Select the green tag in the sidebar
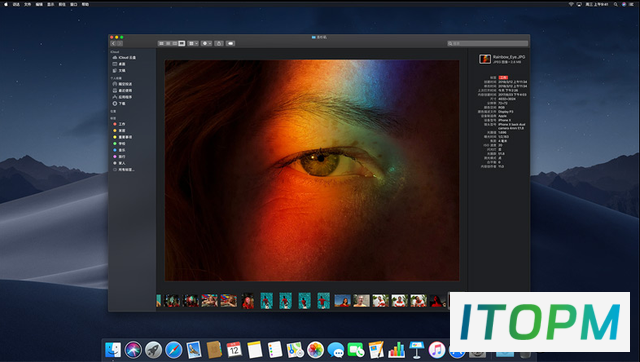This screenshot has width=640, height=362. point(119,144)
